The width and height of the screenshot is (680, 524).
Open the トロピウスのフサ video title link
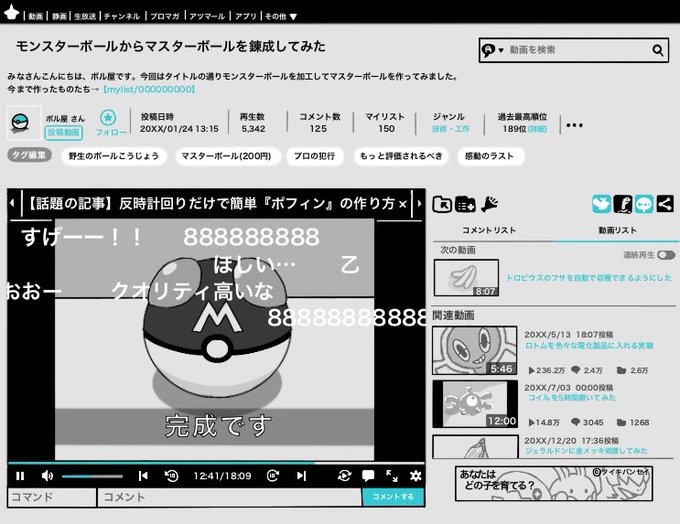589,278
